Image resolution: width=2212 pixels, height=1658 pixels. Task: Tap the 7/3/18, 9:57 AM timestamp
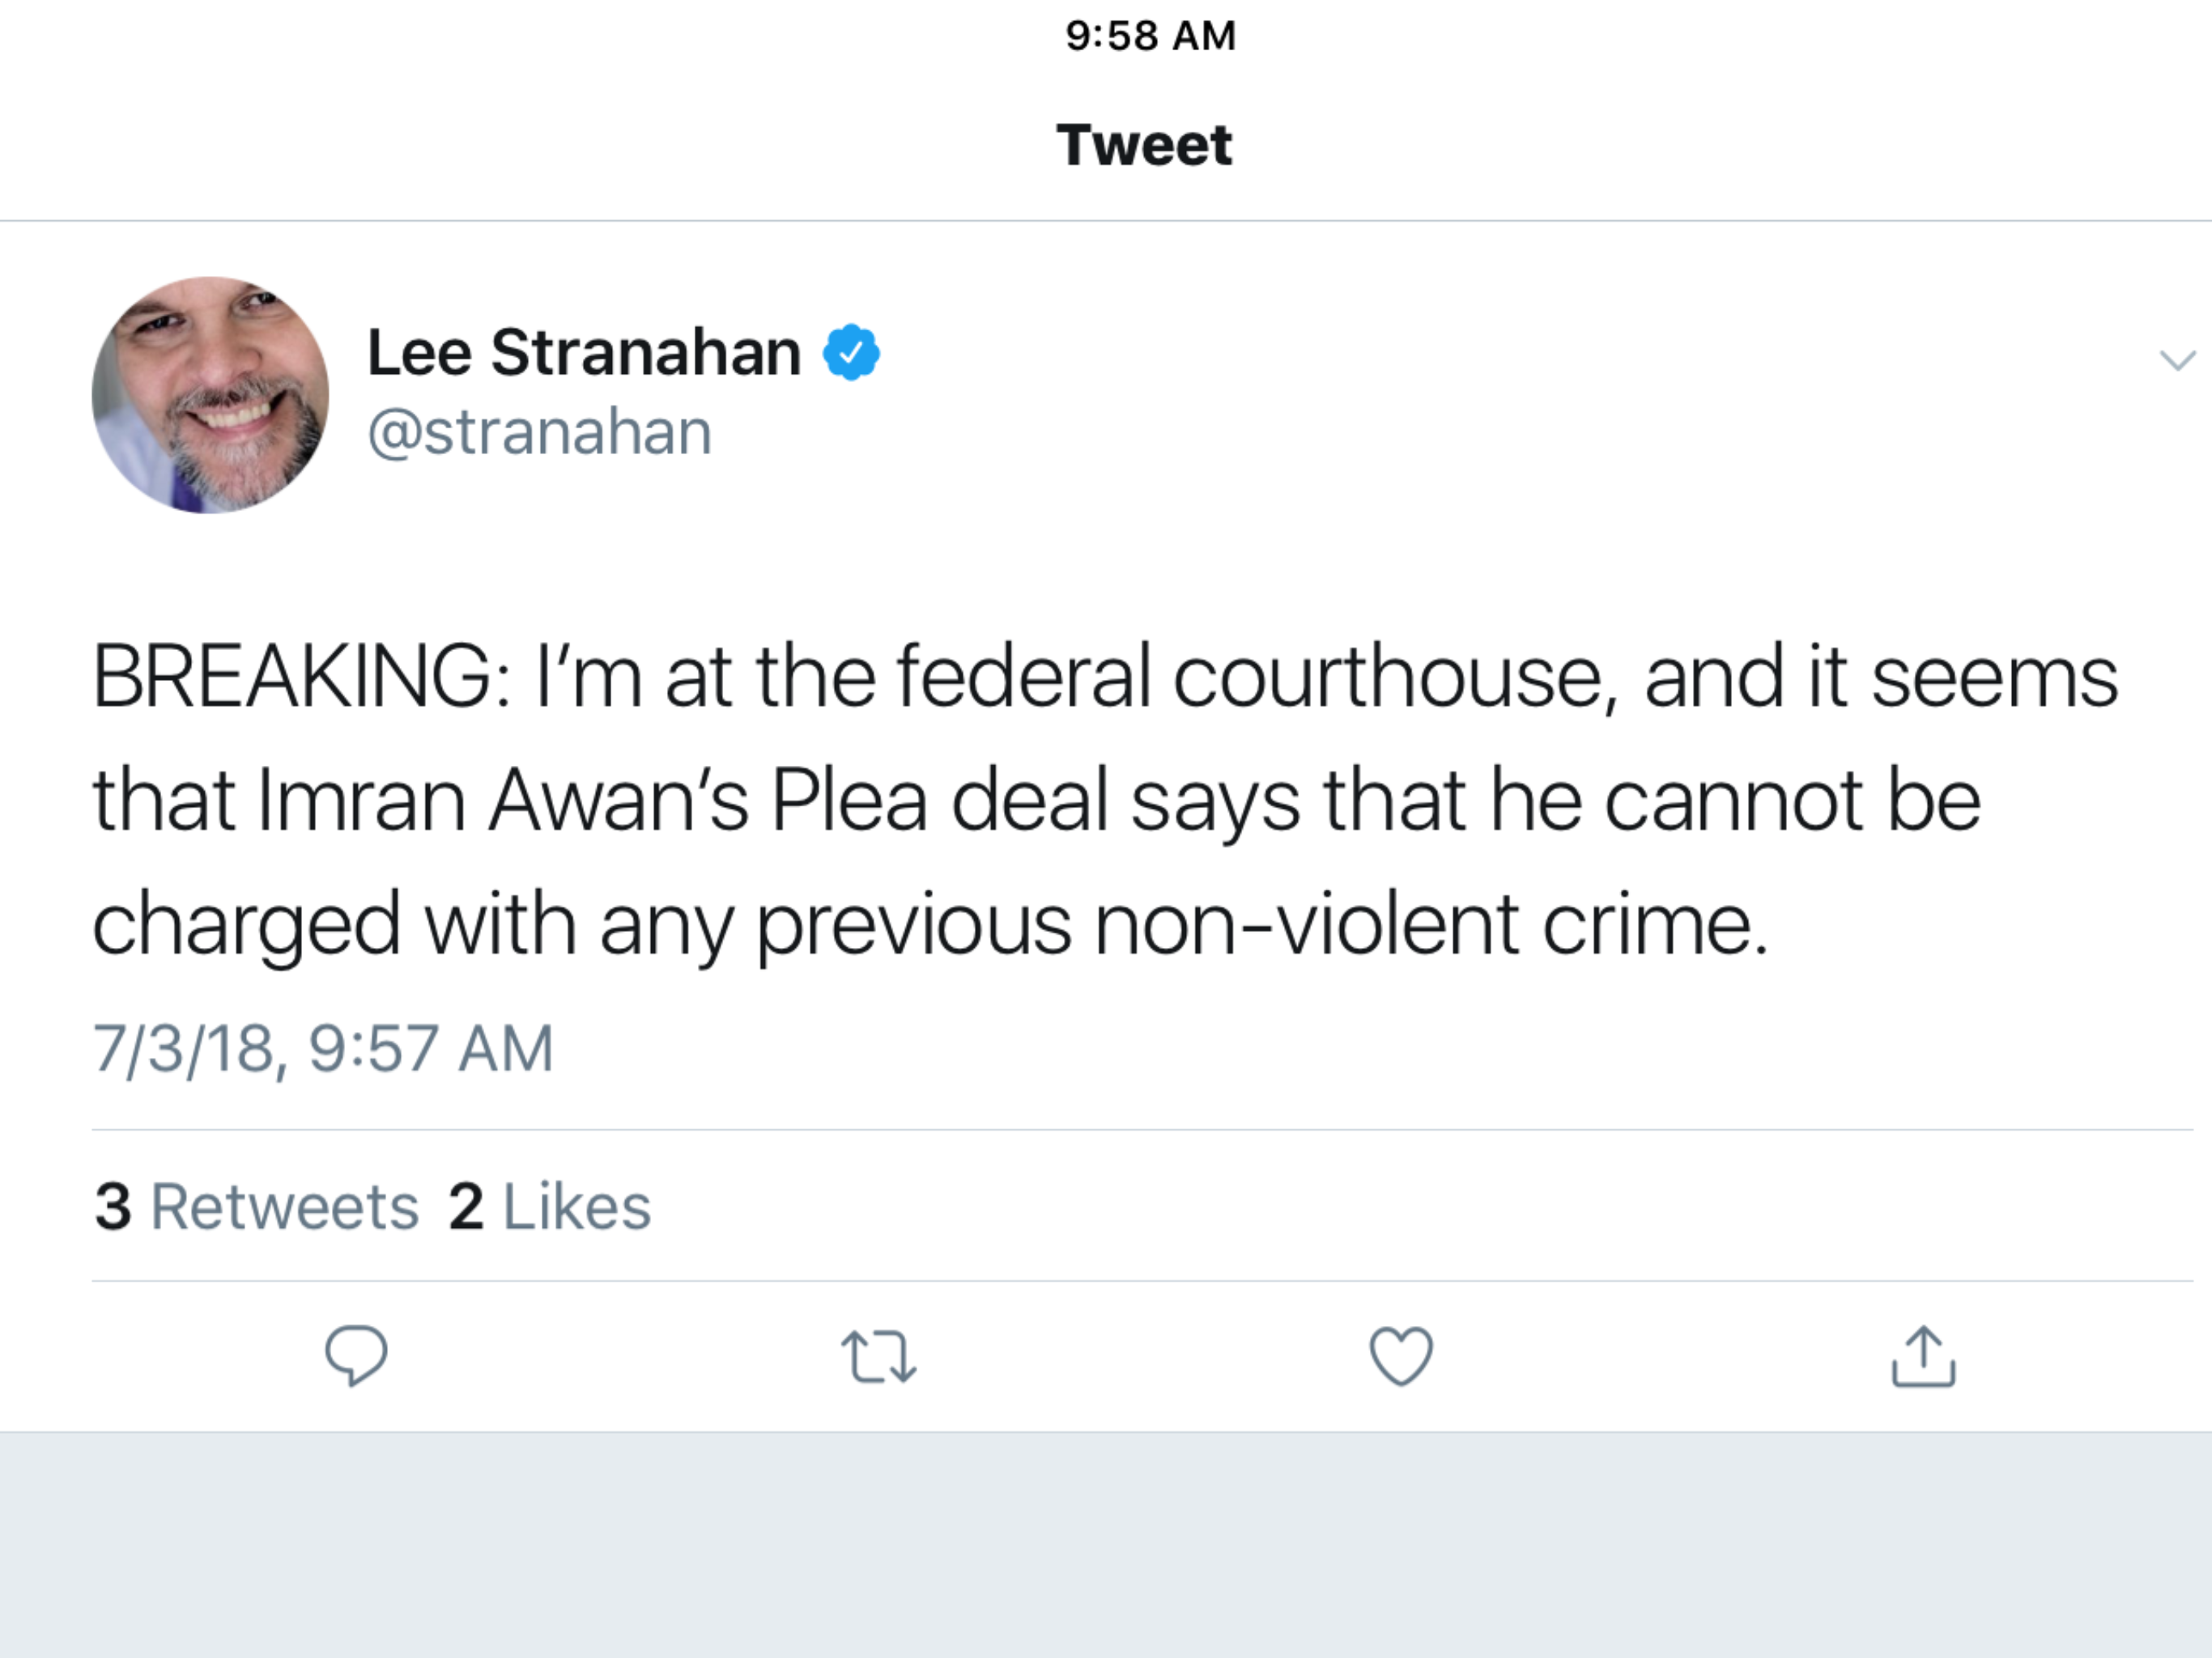(322, 1048)
